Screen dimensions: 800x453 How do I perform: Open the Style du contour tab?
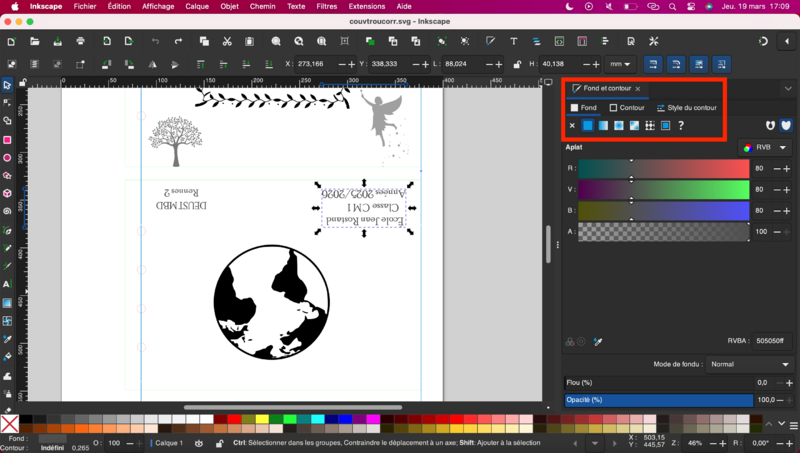point(686,107)
